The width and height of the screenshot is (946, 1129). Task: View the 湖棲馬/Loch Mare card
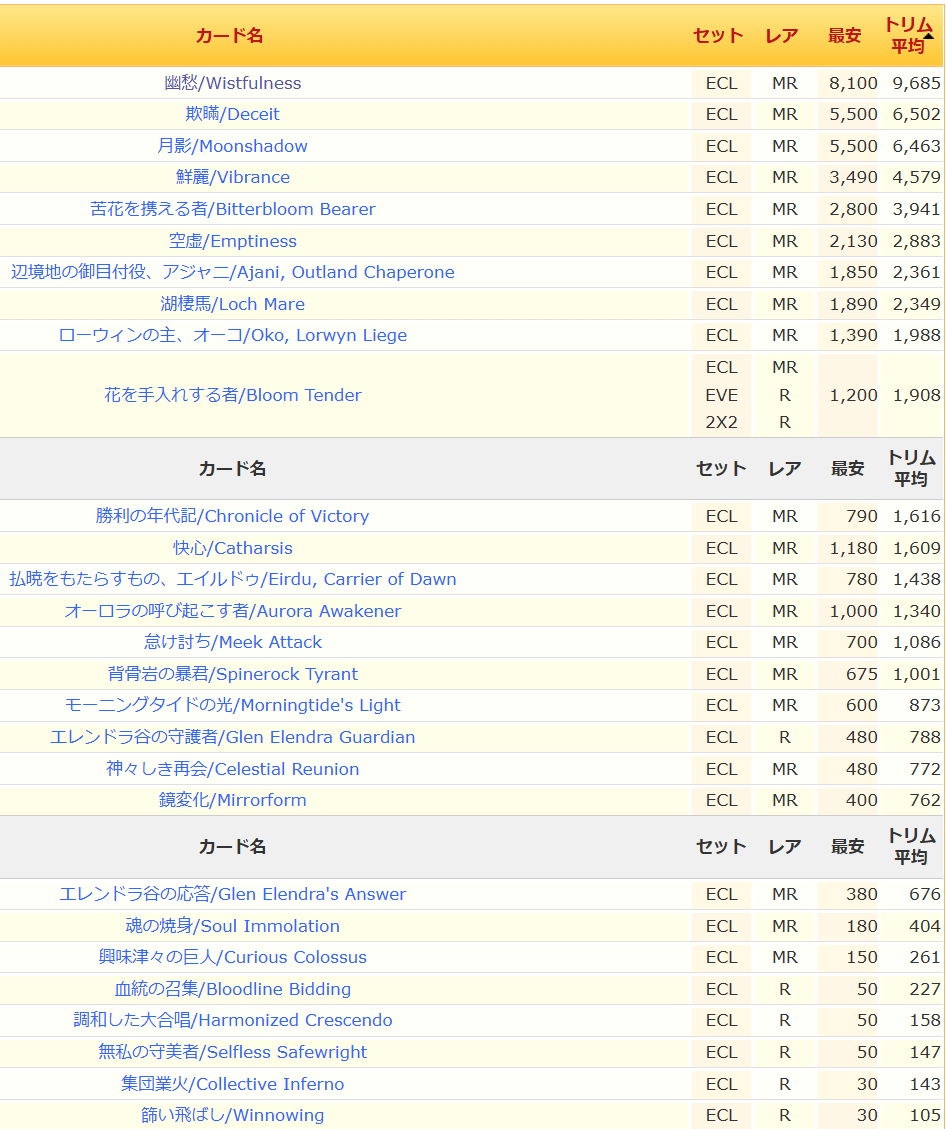(233, 304)
